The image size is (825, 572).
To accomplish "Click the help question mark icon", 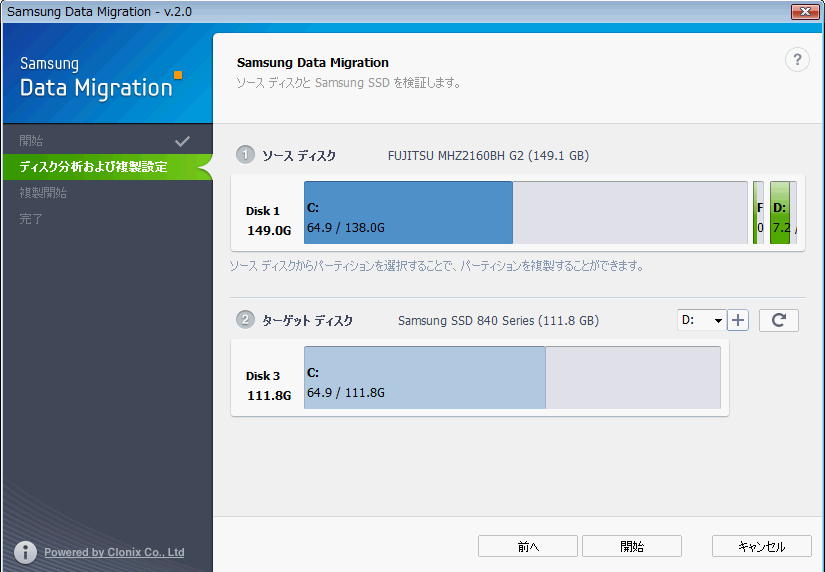I will (x=796, y=60).
